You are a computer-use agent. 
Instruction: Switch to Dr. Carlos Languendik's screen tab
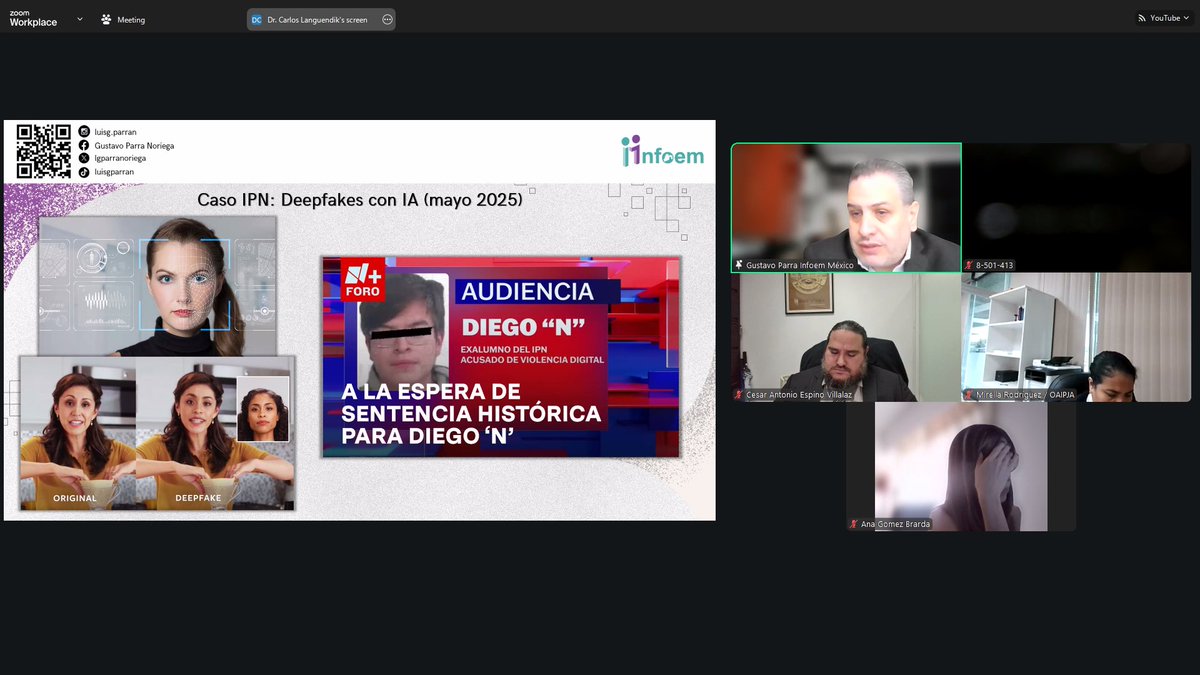coord(315,19)
